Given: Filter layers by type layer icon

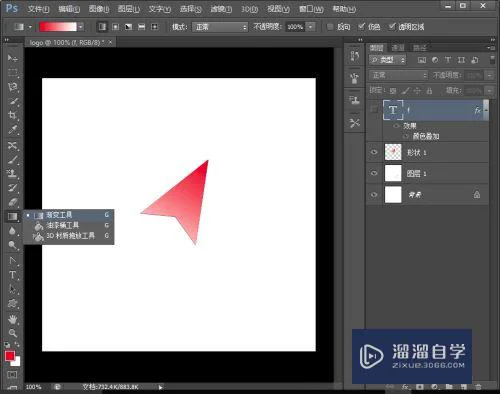Looking at the screenshot, I should (448, 60).
